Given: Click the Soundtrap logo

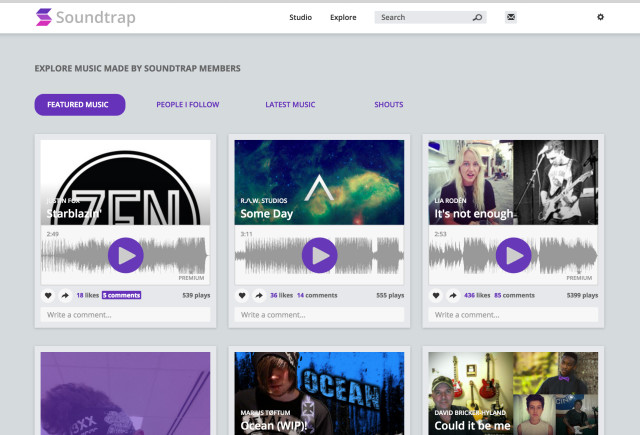Looking at the screenshot, I should click(85, 17).
